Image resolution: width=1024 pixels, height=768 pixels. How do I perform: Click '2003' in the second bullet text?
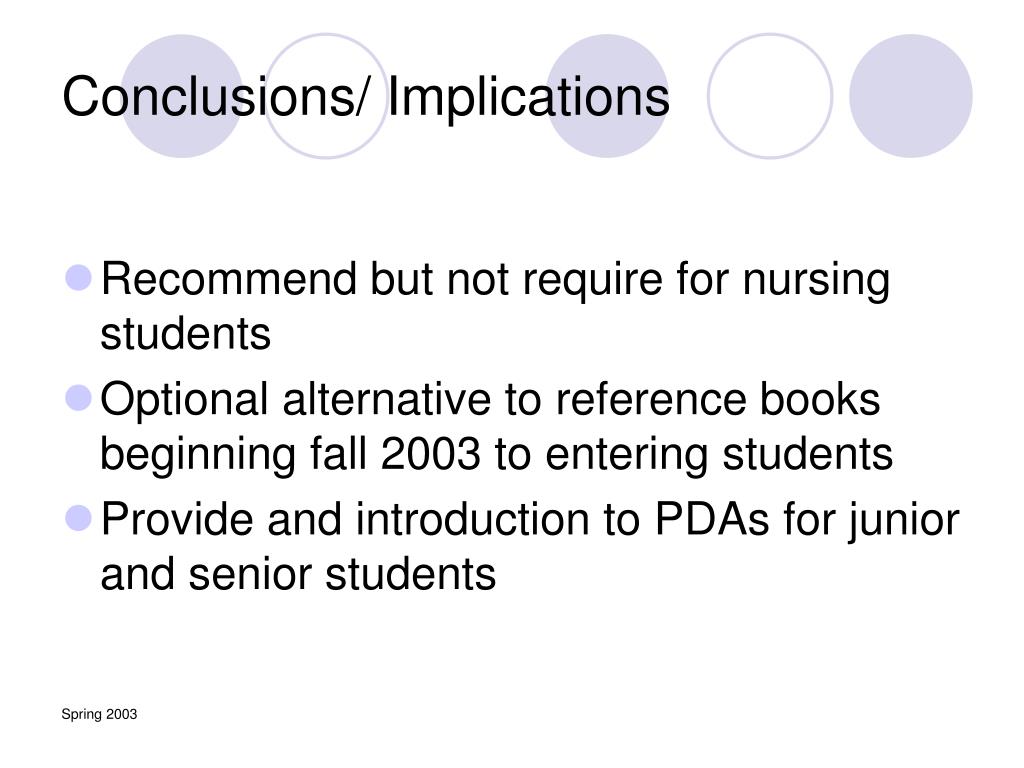pyautogui.click(x=430, y=454)
